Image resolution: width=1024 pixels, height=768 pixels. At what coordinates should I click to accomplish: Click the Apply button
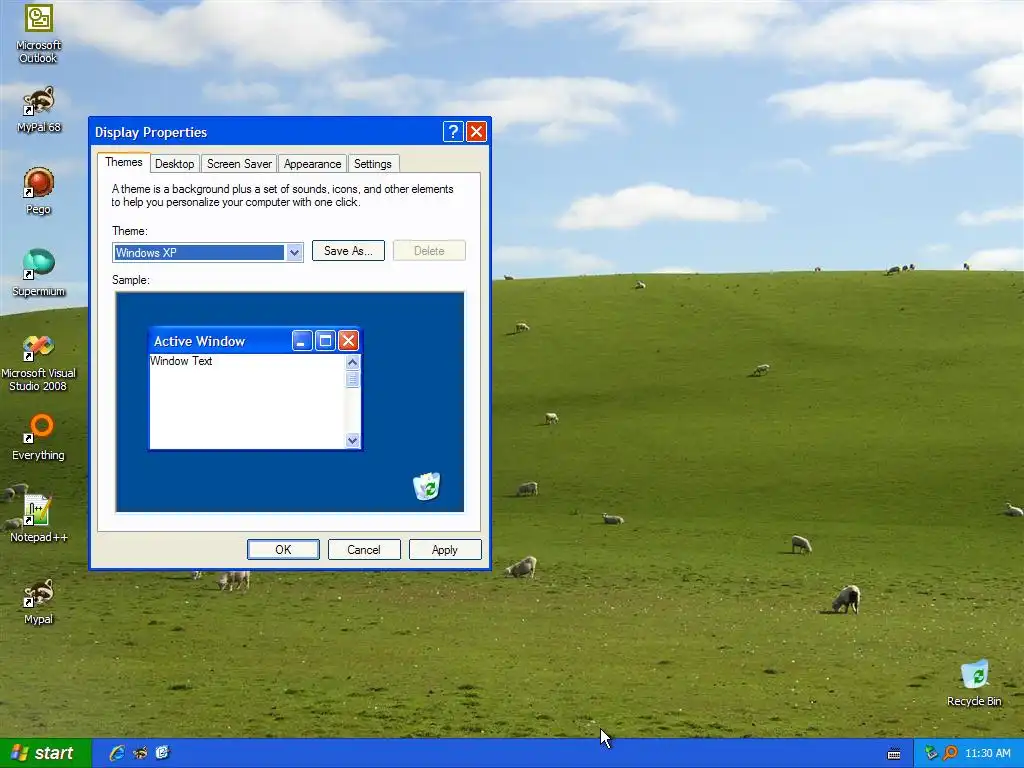pos(445,550)
